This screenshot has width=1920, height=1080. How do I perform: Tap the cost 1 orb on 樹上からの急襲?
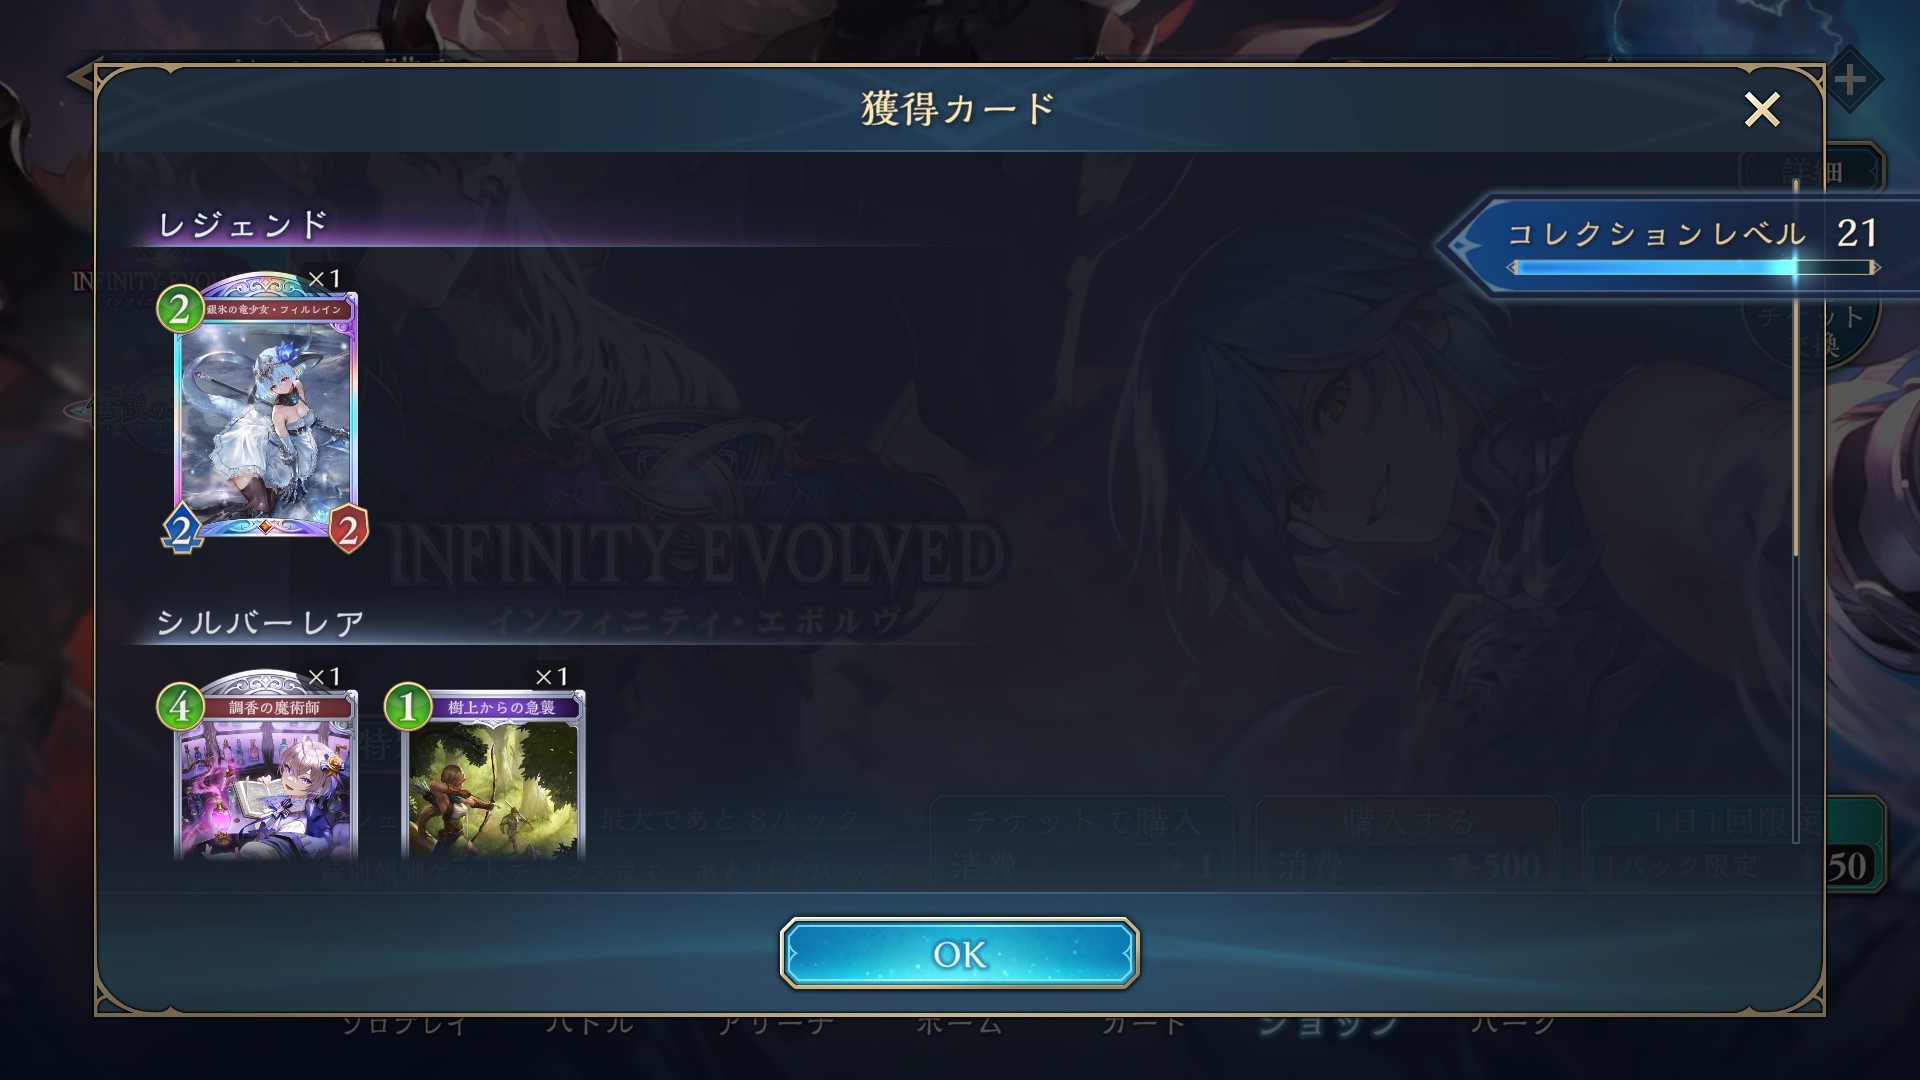[x=408, y=707]
